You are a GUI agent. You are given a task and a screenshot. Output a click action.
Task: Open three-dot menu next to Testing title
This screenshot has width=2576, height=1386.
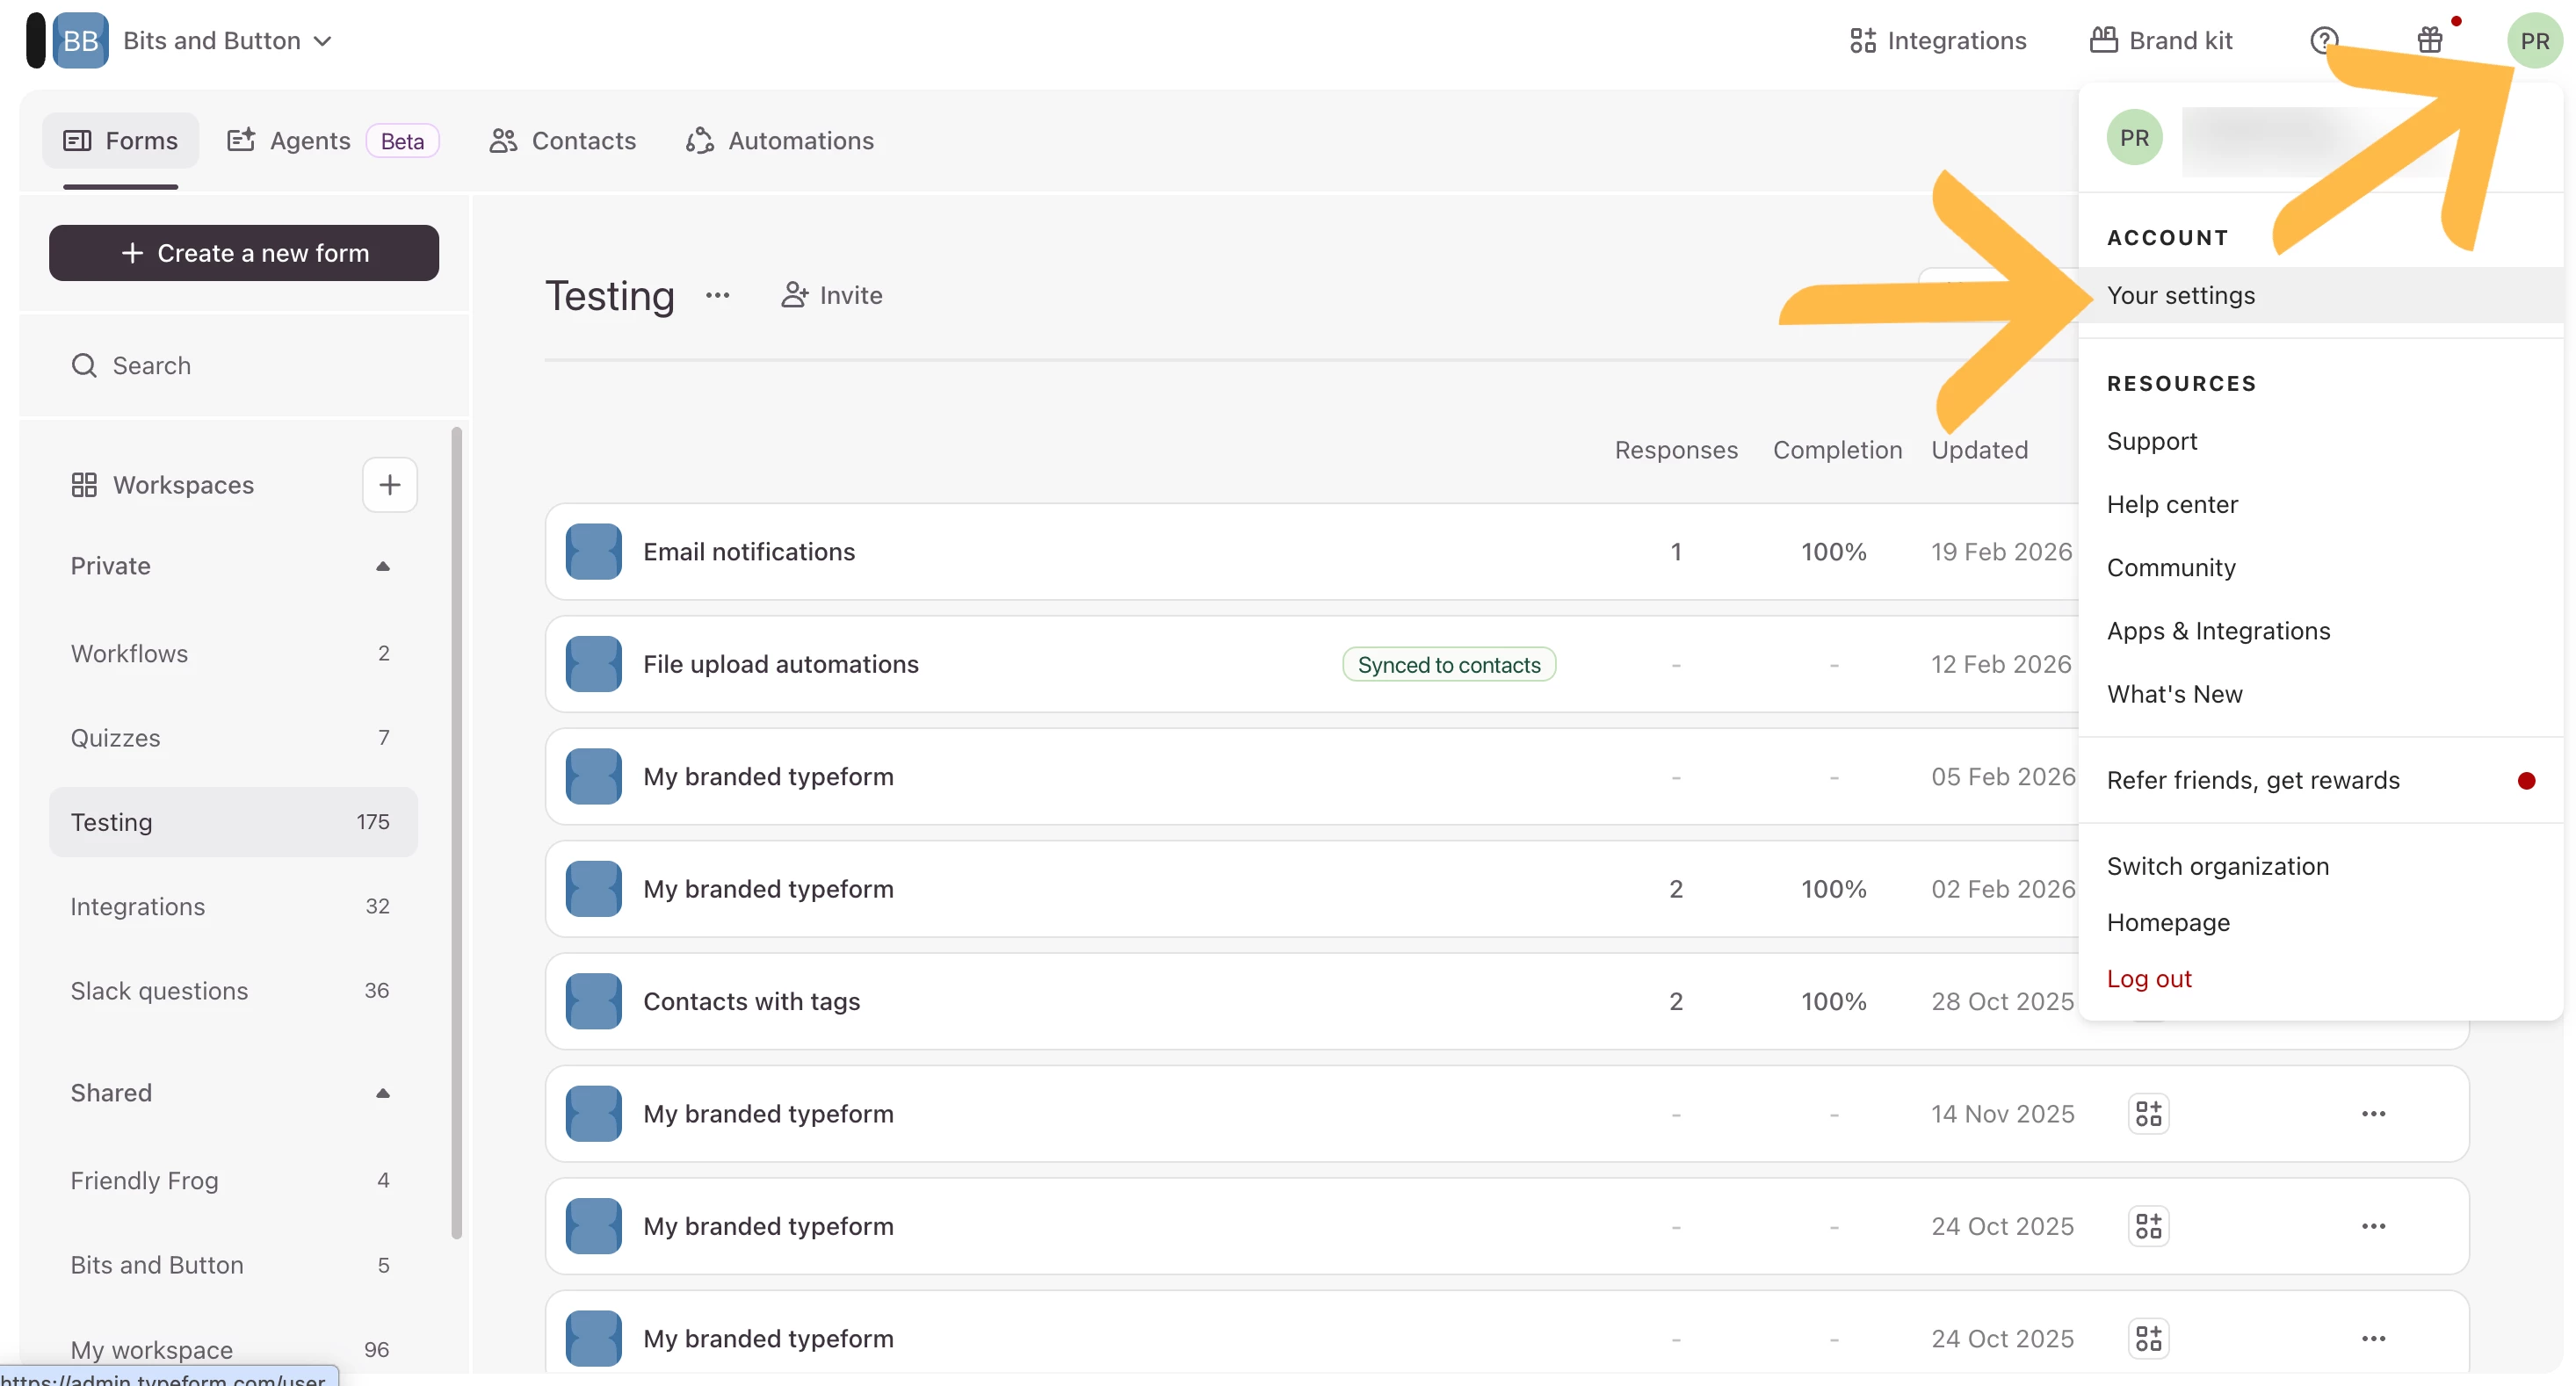tap(717, 295)
